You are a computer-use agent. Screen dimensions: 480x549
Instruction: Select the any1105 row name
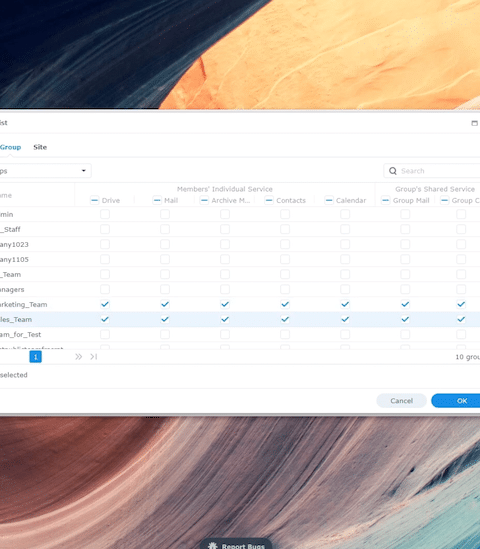14,259
